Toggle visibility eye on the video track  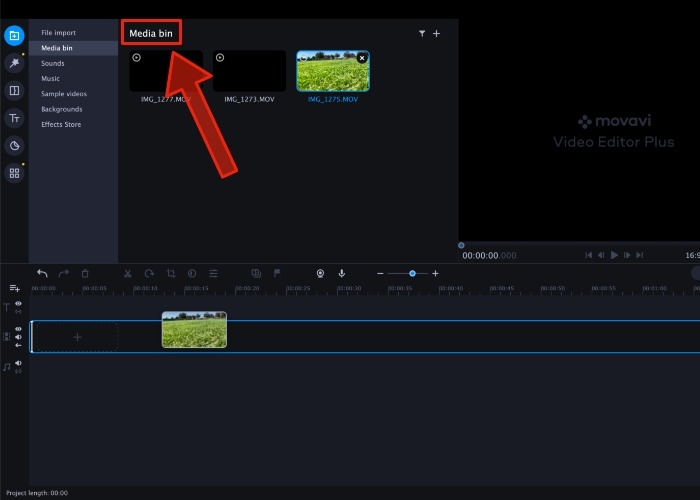pyautogui.click(x=18, y=328)
